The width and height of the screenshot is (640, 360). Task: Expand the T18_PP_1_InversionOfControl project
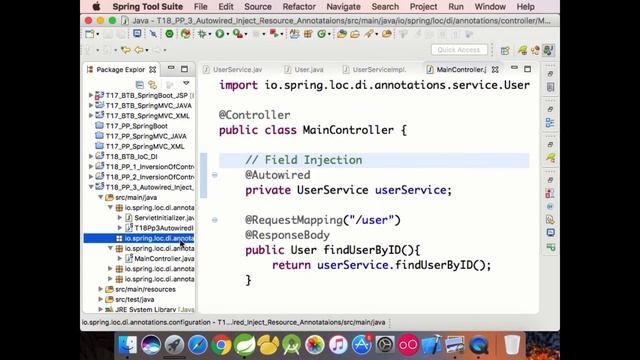[x=91, y=167]
